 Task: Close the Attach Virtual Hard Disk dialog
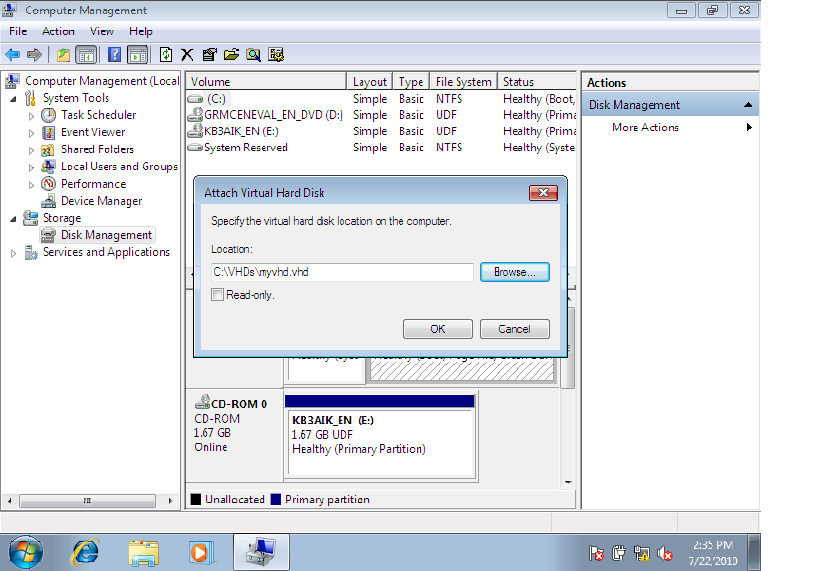[543, 193]
